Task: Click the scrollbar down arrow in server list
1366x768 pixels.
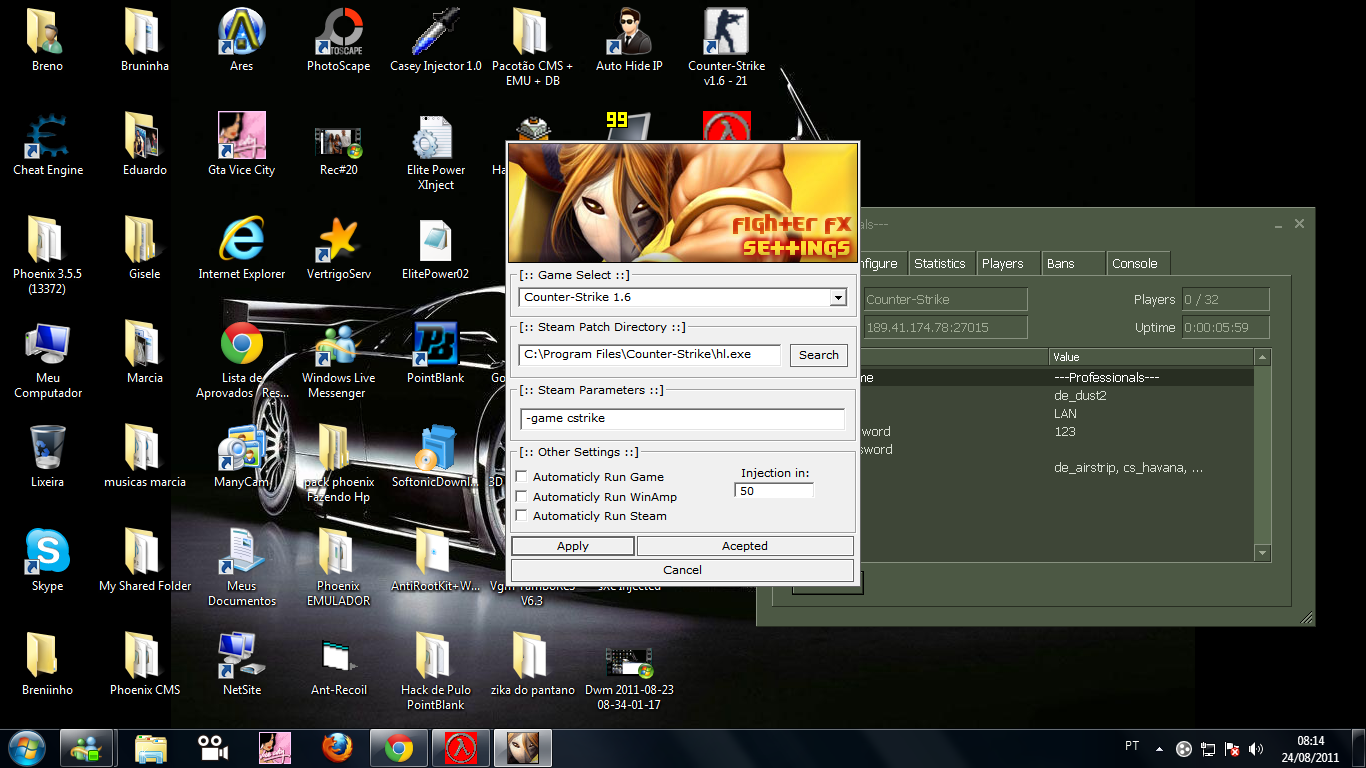Action: 1263,552
